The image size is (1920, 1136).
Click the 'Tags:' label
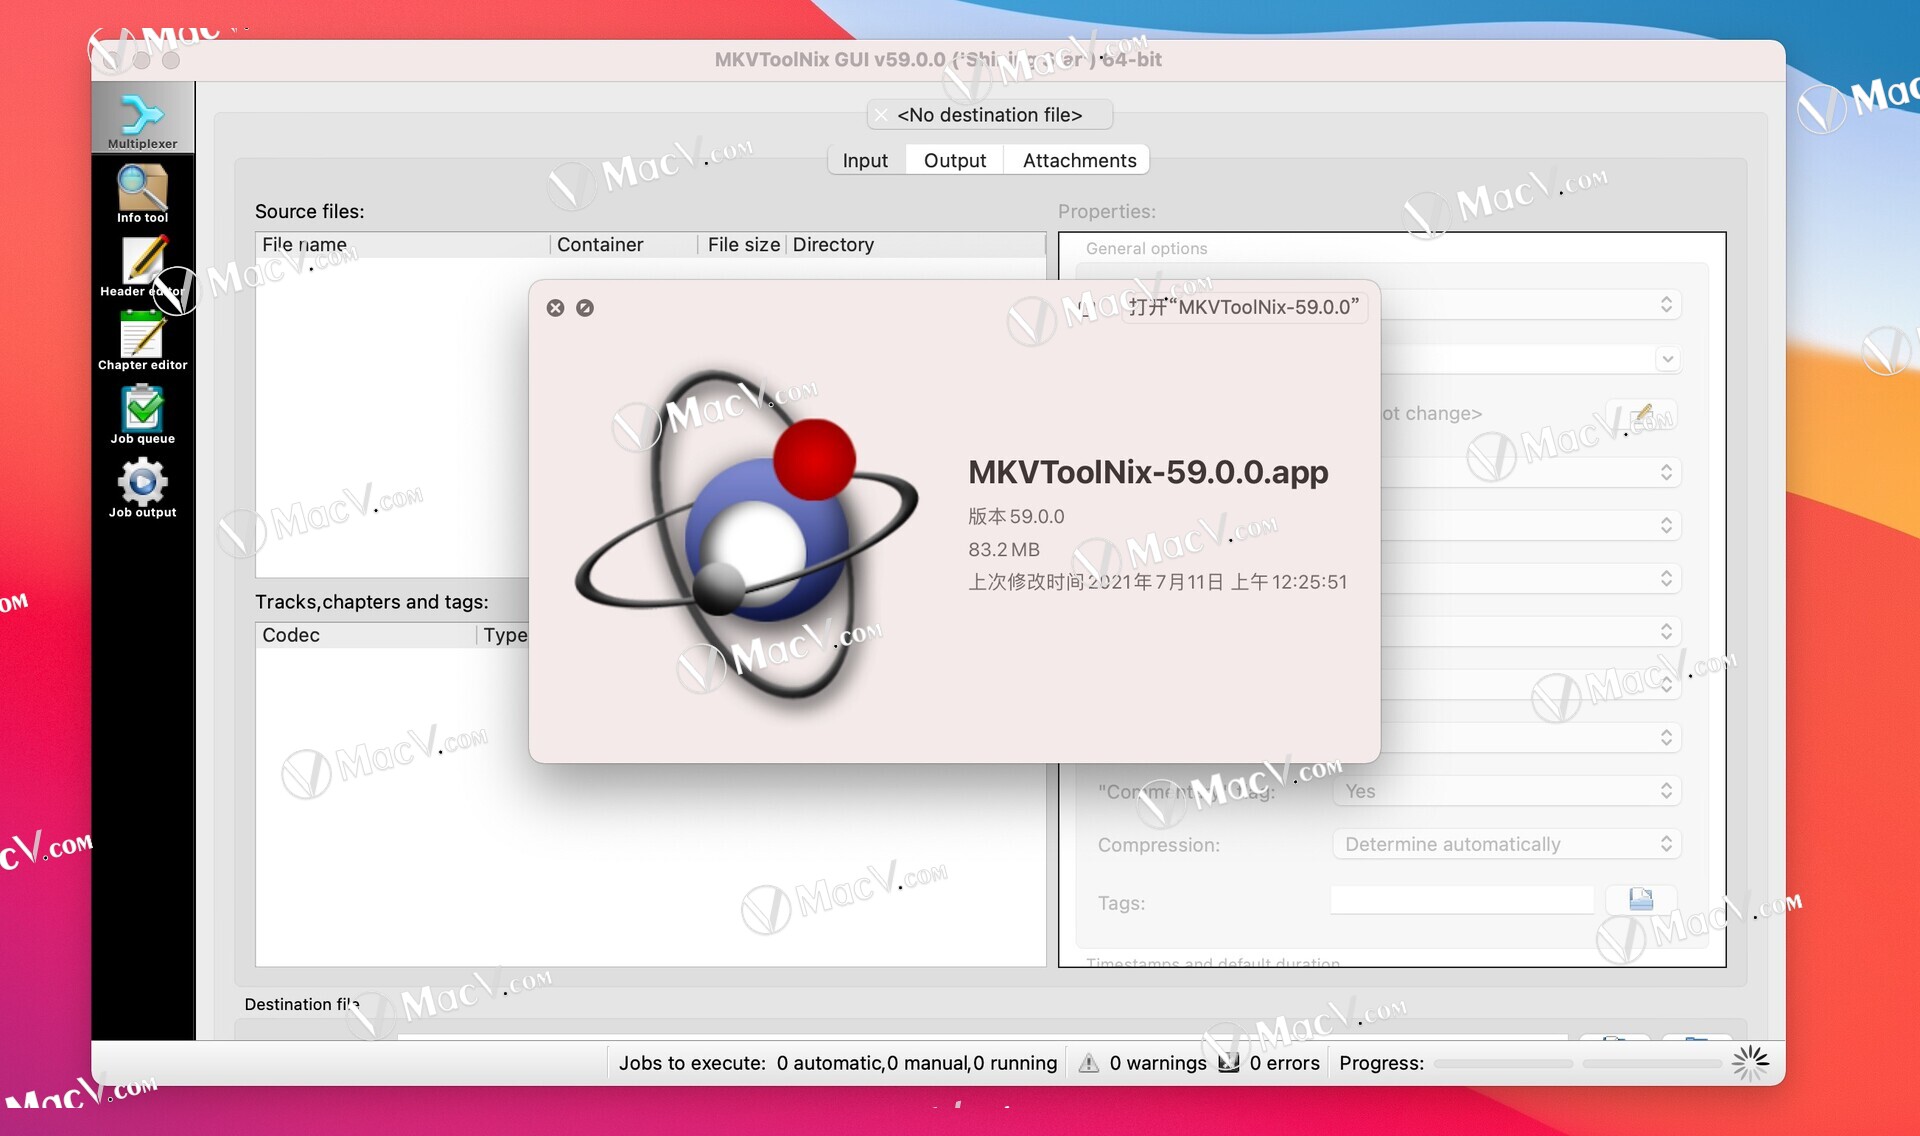[1122, 903]
